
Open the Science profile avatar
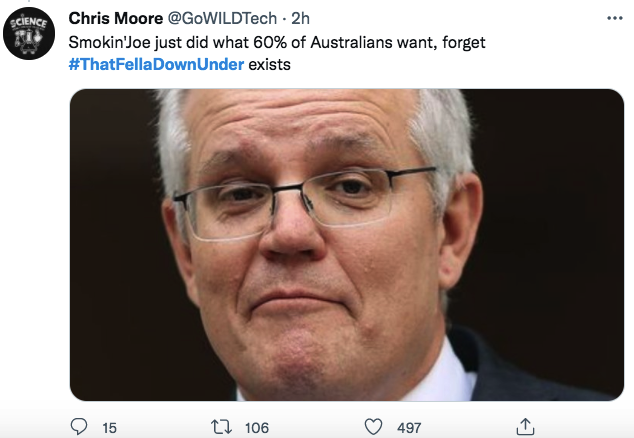(29, 34)
